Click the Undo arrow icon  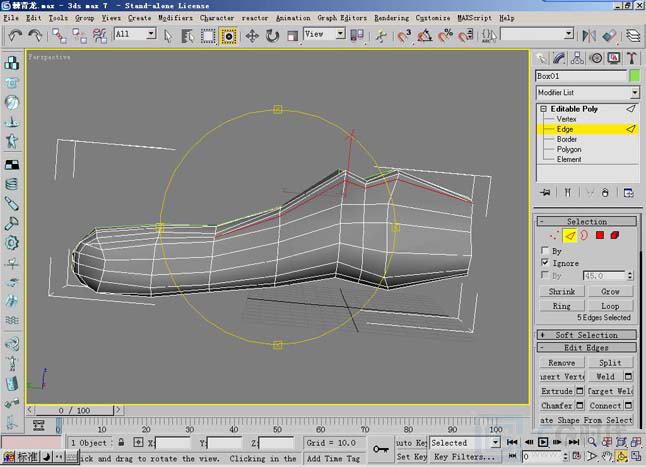click(x=15, y=35)
